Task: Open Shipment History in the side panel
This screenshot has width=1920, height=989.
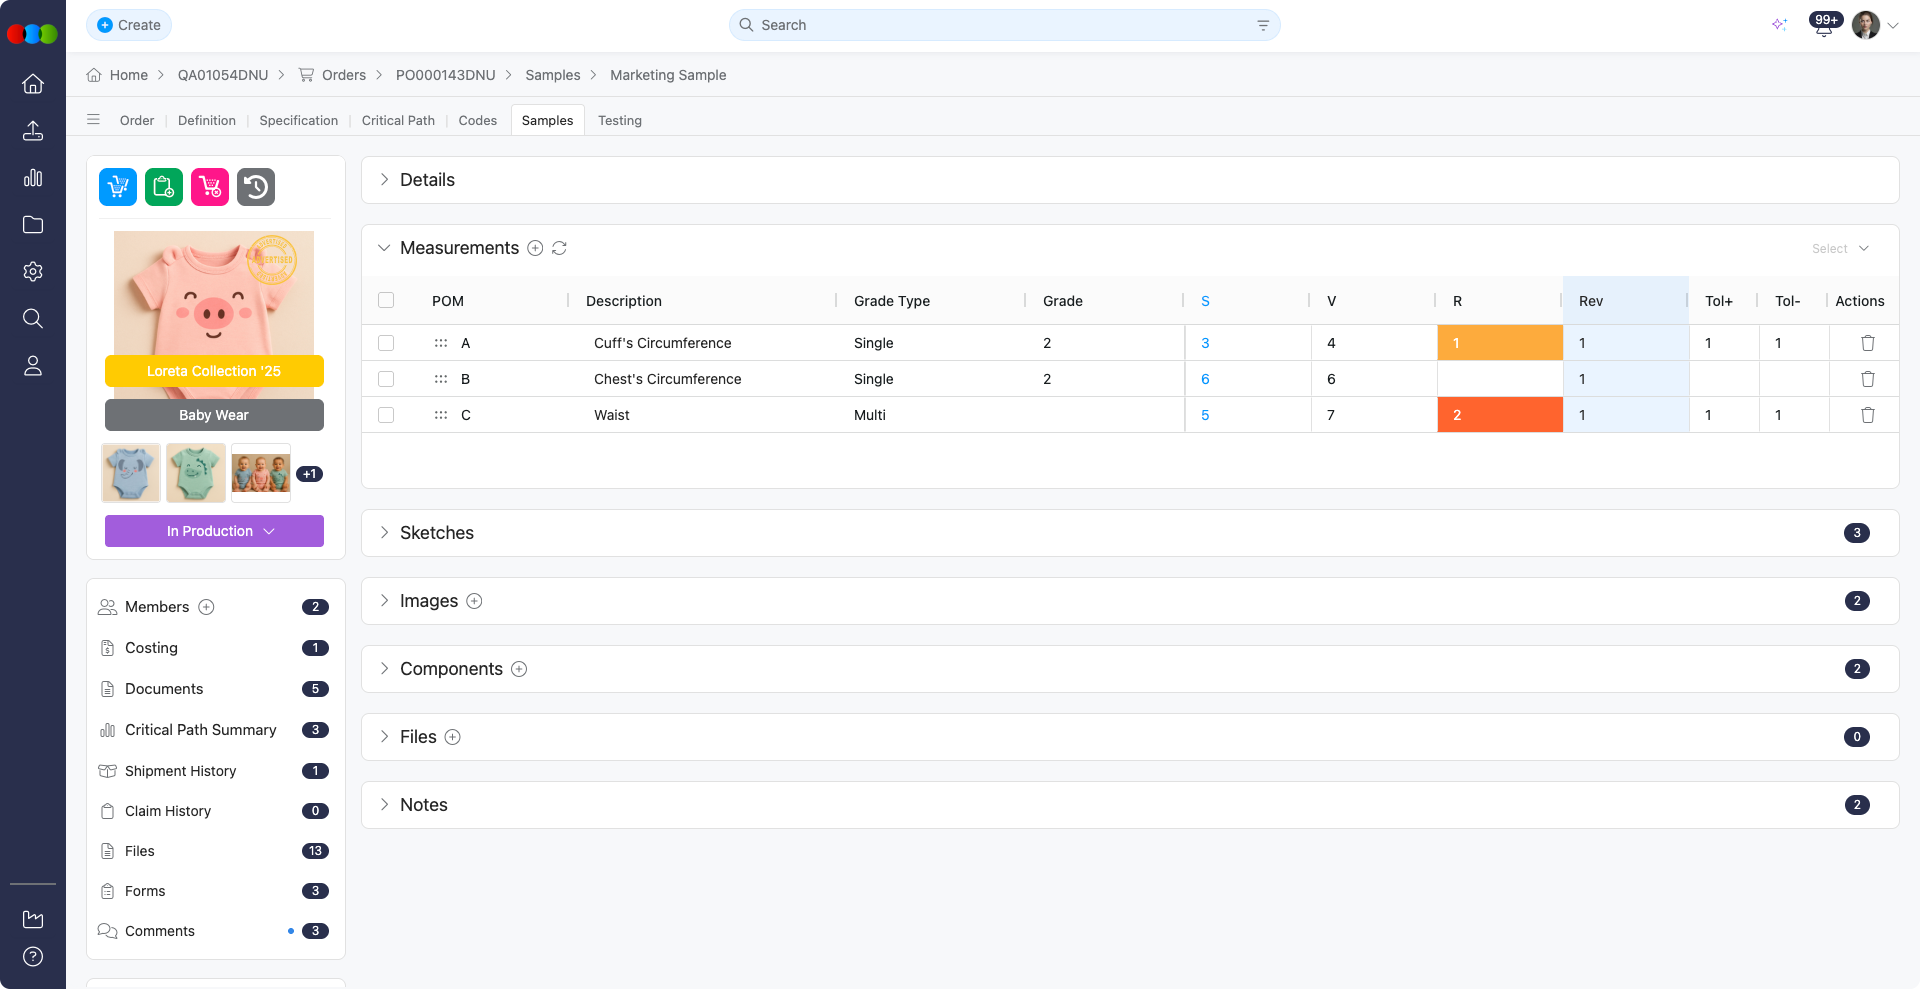Action: tap(180, 771)
